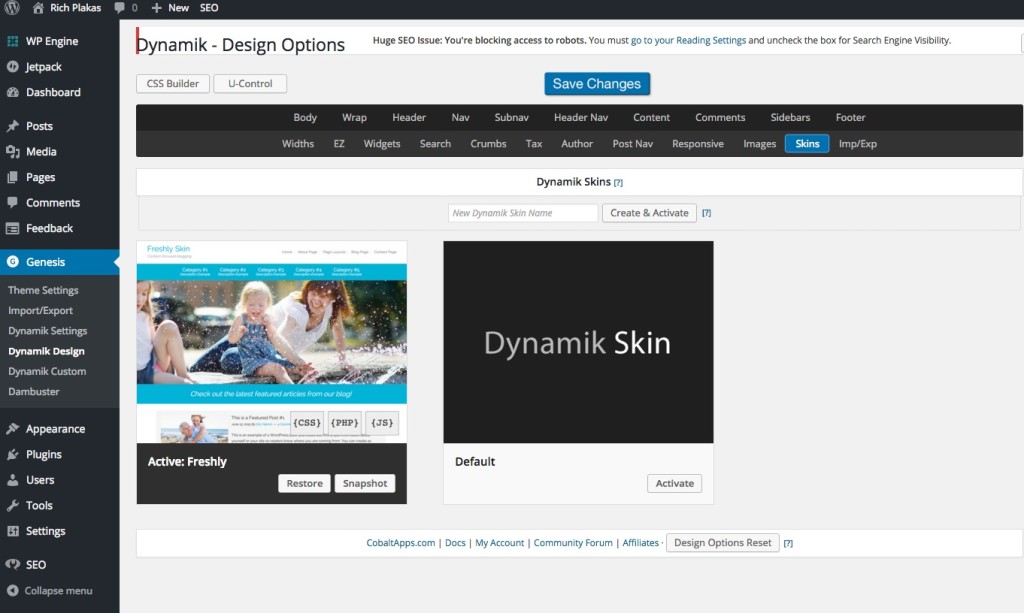
Task: Open Import/Export under Genesis
Action: click(40, 311)
